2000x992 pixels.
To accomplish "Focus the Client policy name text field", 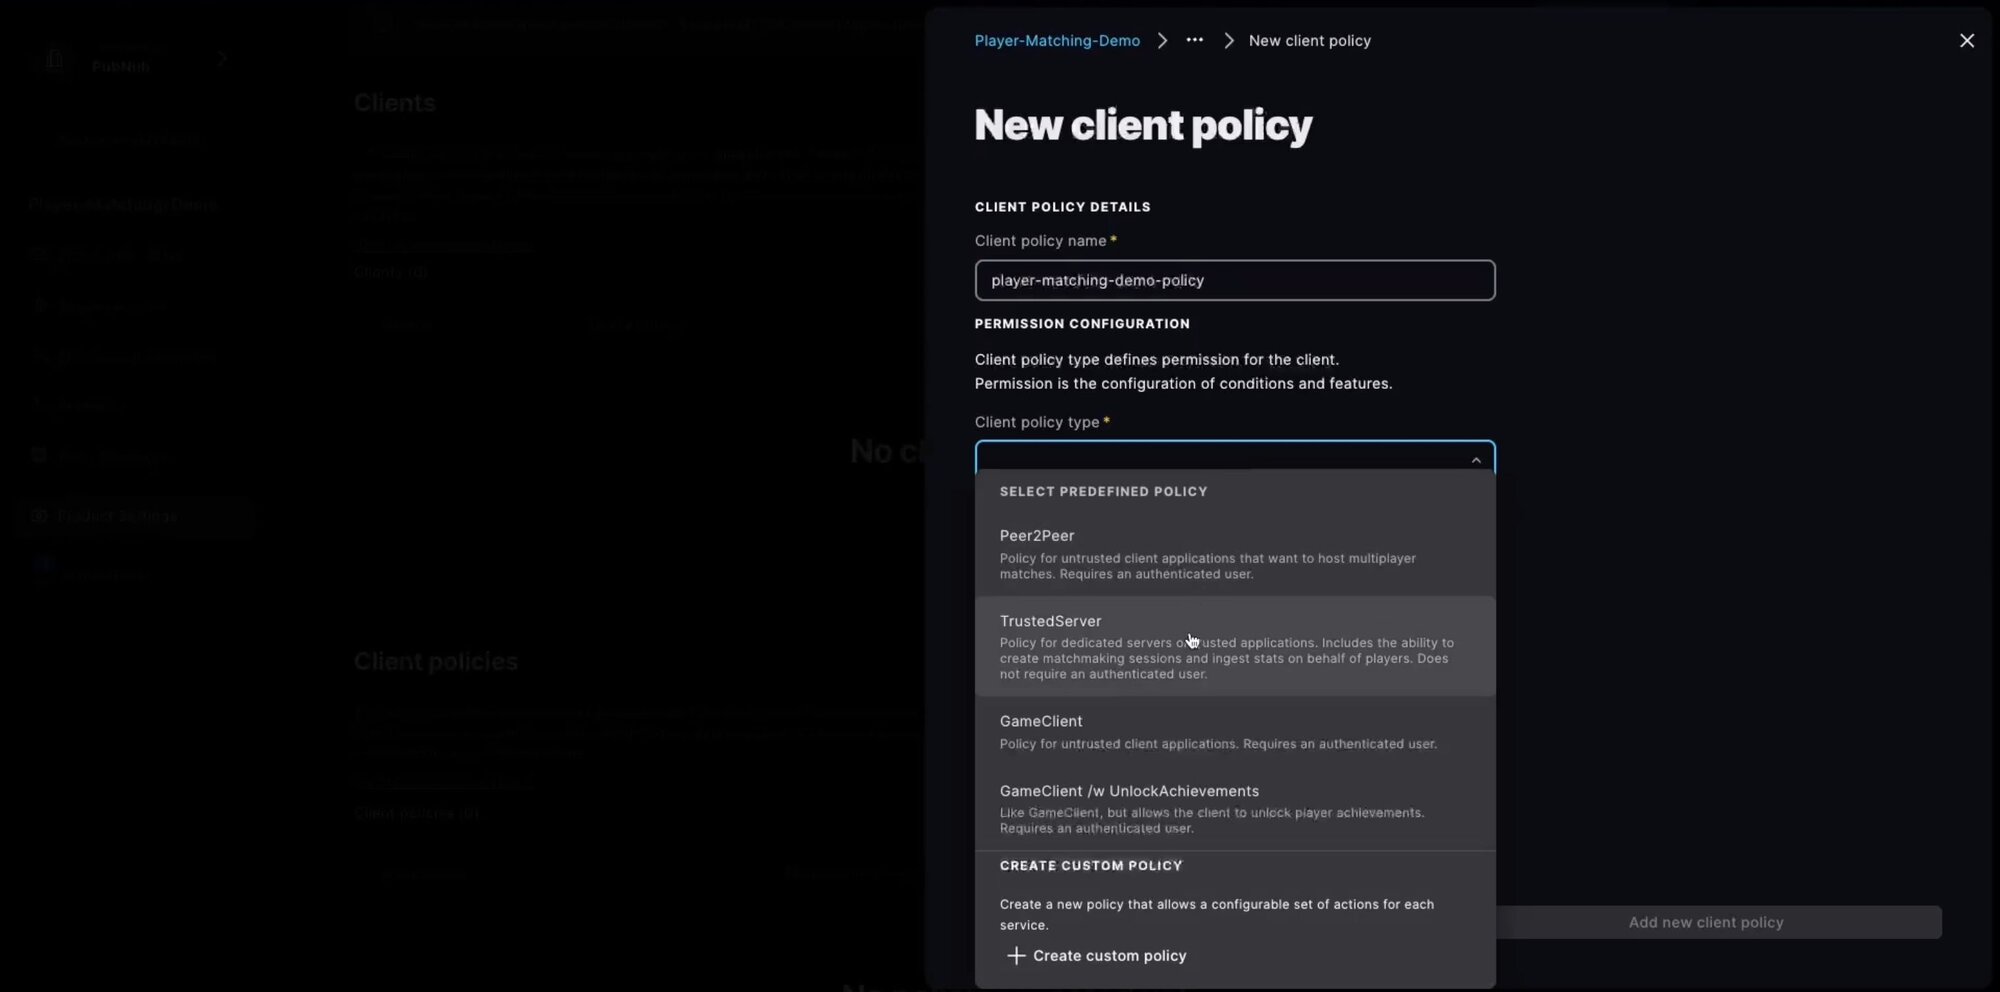I will 1234,281.
